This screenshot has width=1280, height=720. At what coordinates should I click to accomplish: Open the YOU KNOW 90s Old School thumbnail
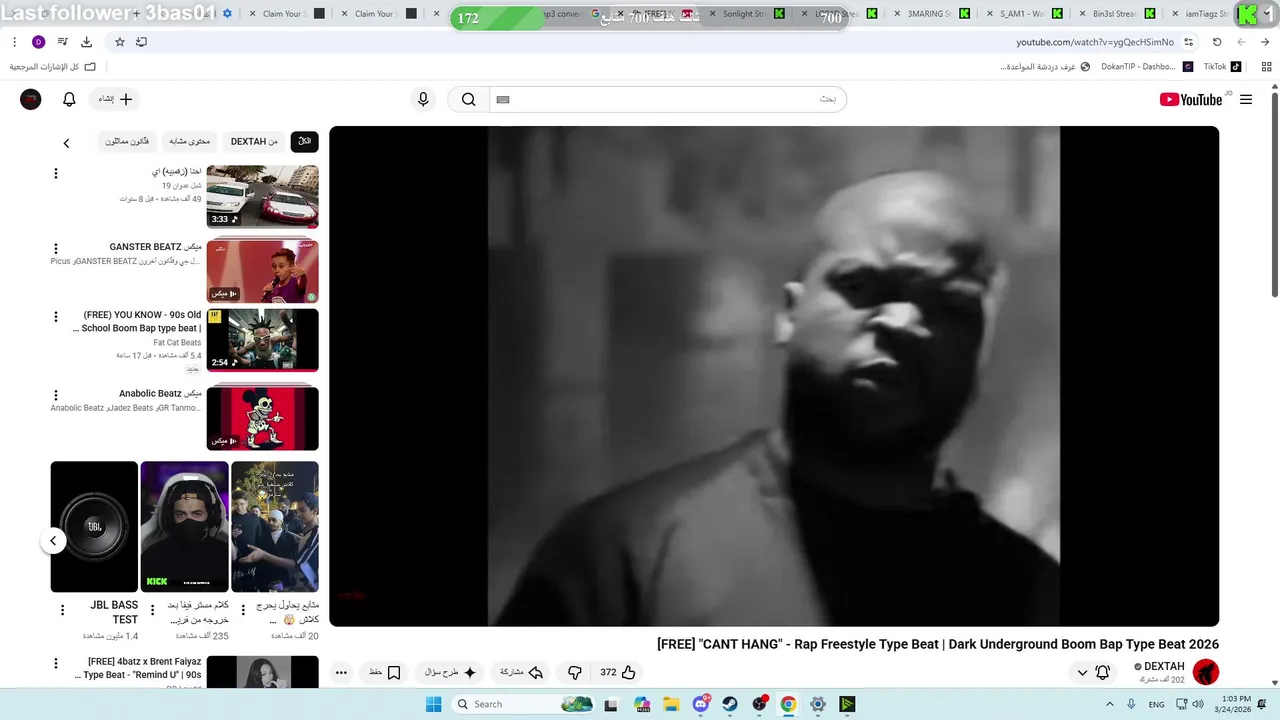click(x=262, y=340)
